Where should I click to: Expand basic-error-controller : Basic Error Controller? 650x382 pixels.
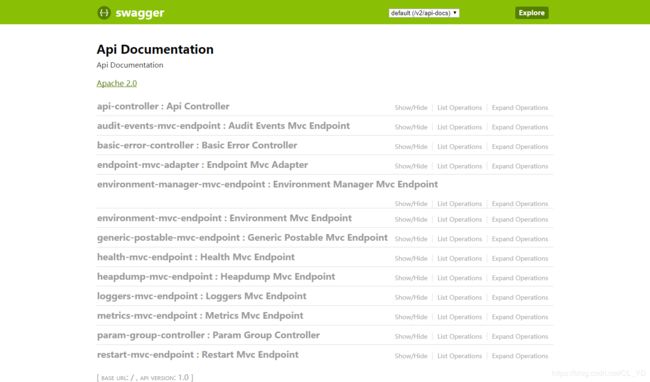click(197, 145)
